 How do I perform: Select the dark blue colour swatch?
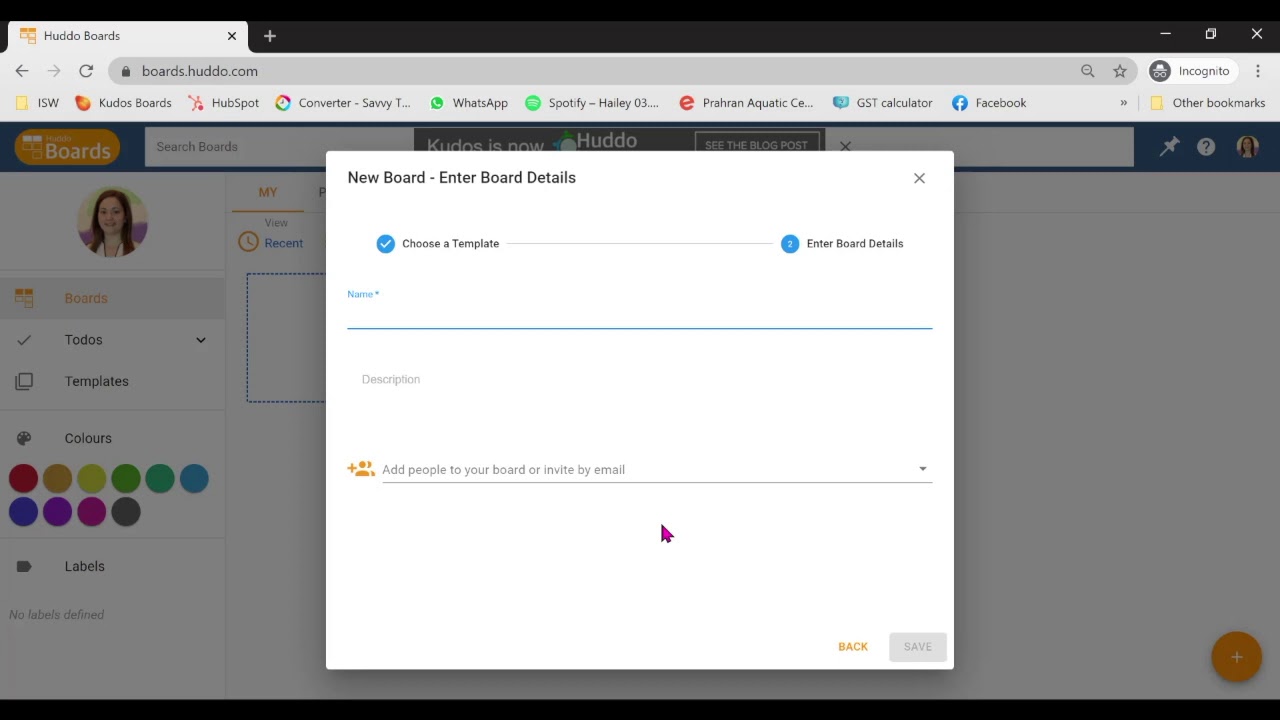point(23,512)
